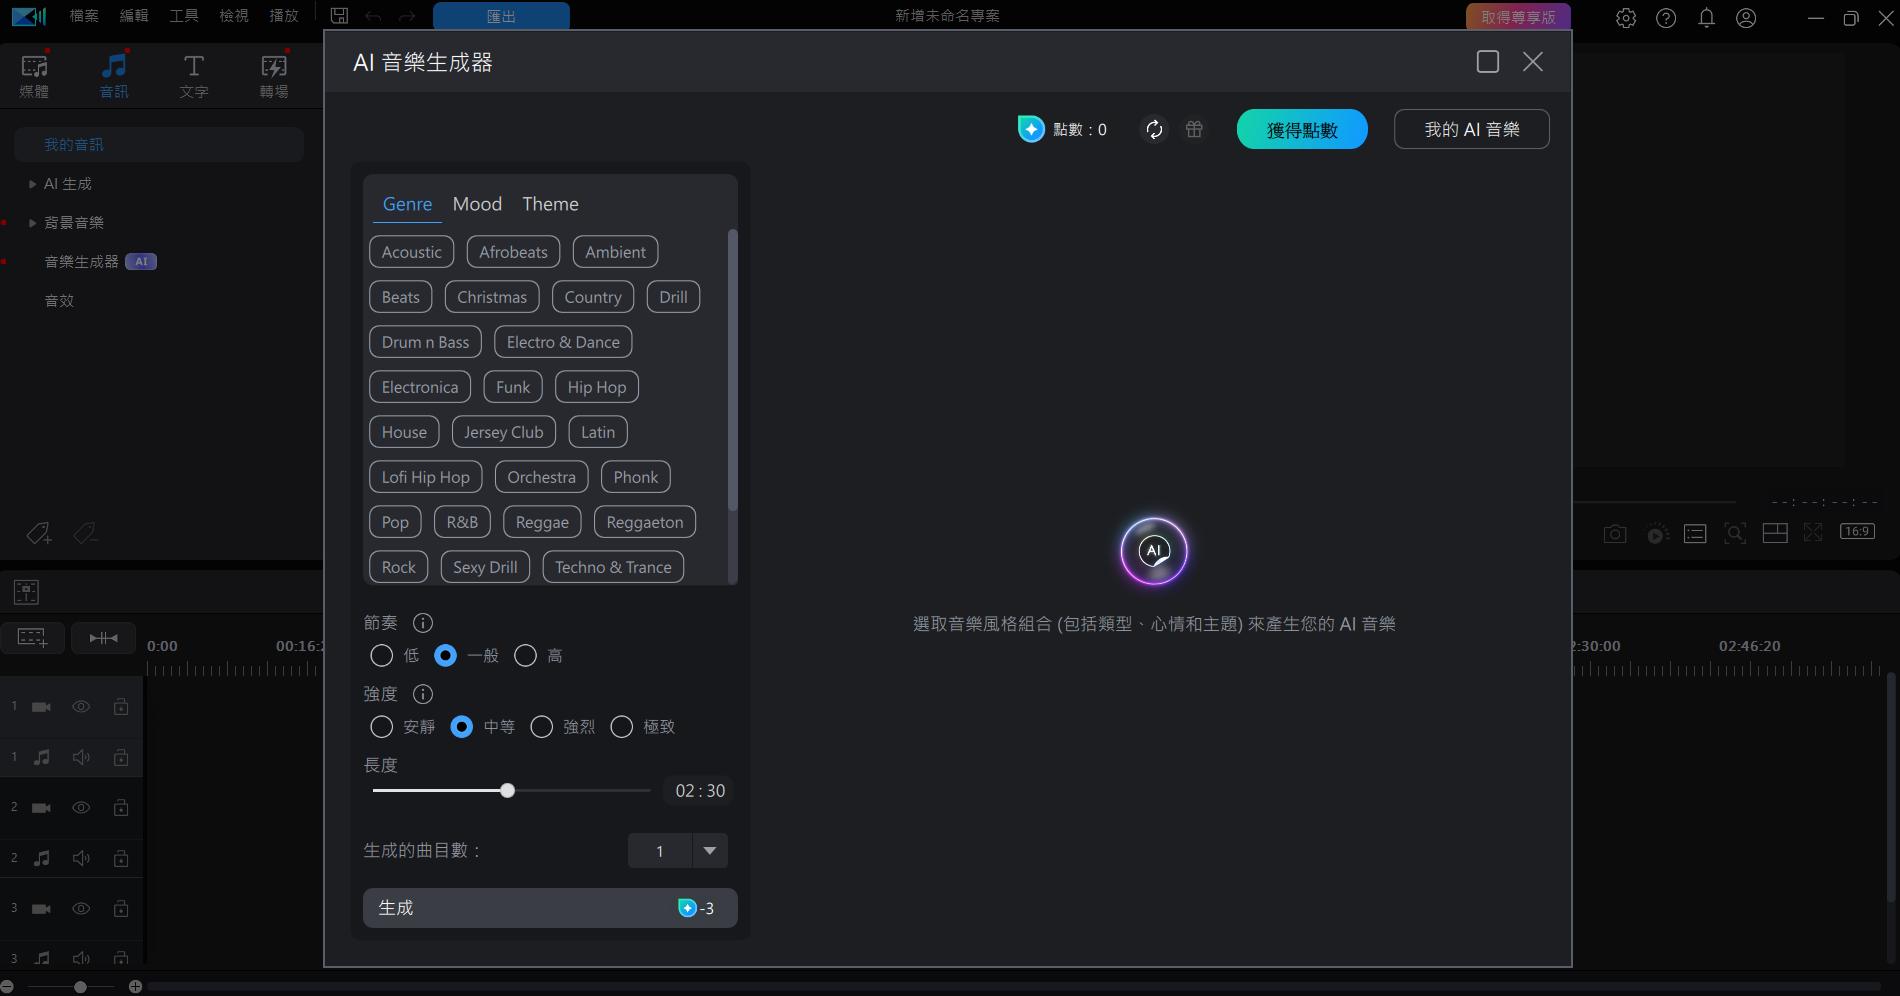
Task: Expand the AI 生成 section
Action: click(30, 184)
